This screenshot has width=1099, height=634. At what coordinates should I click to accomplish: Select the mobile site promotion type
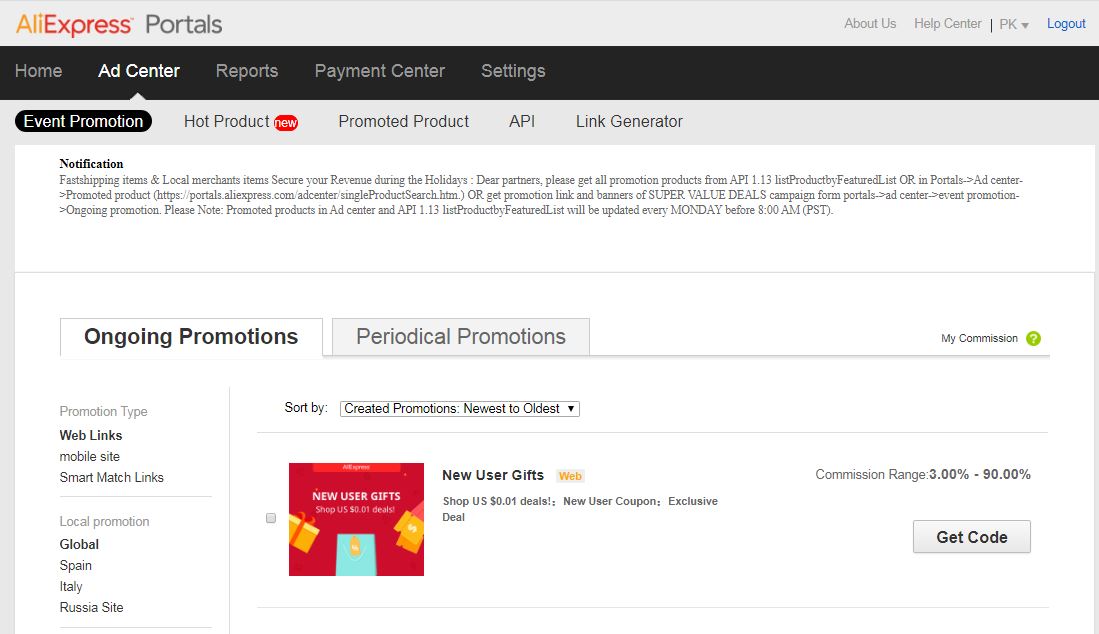(90, 456)
